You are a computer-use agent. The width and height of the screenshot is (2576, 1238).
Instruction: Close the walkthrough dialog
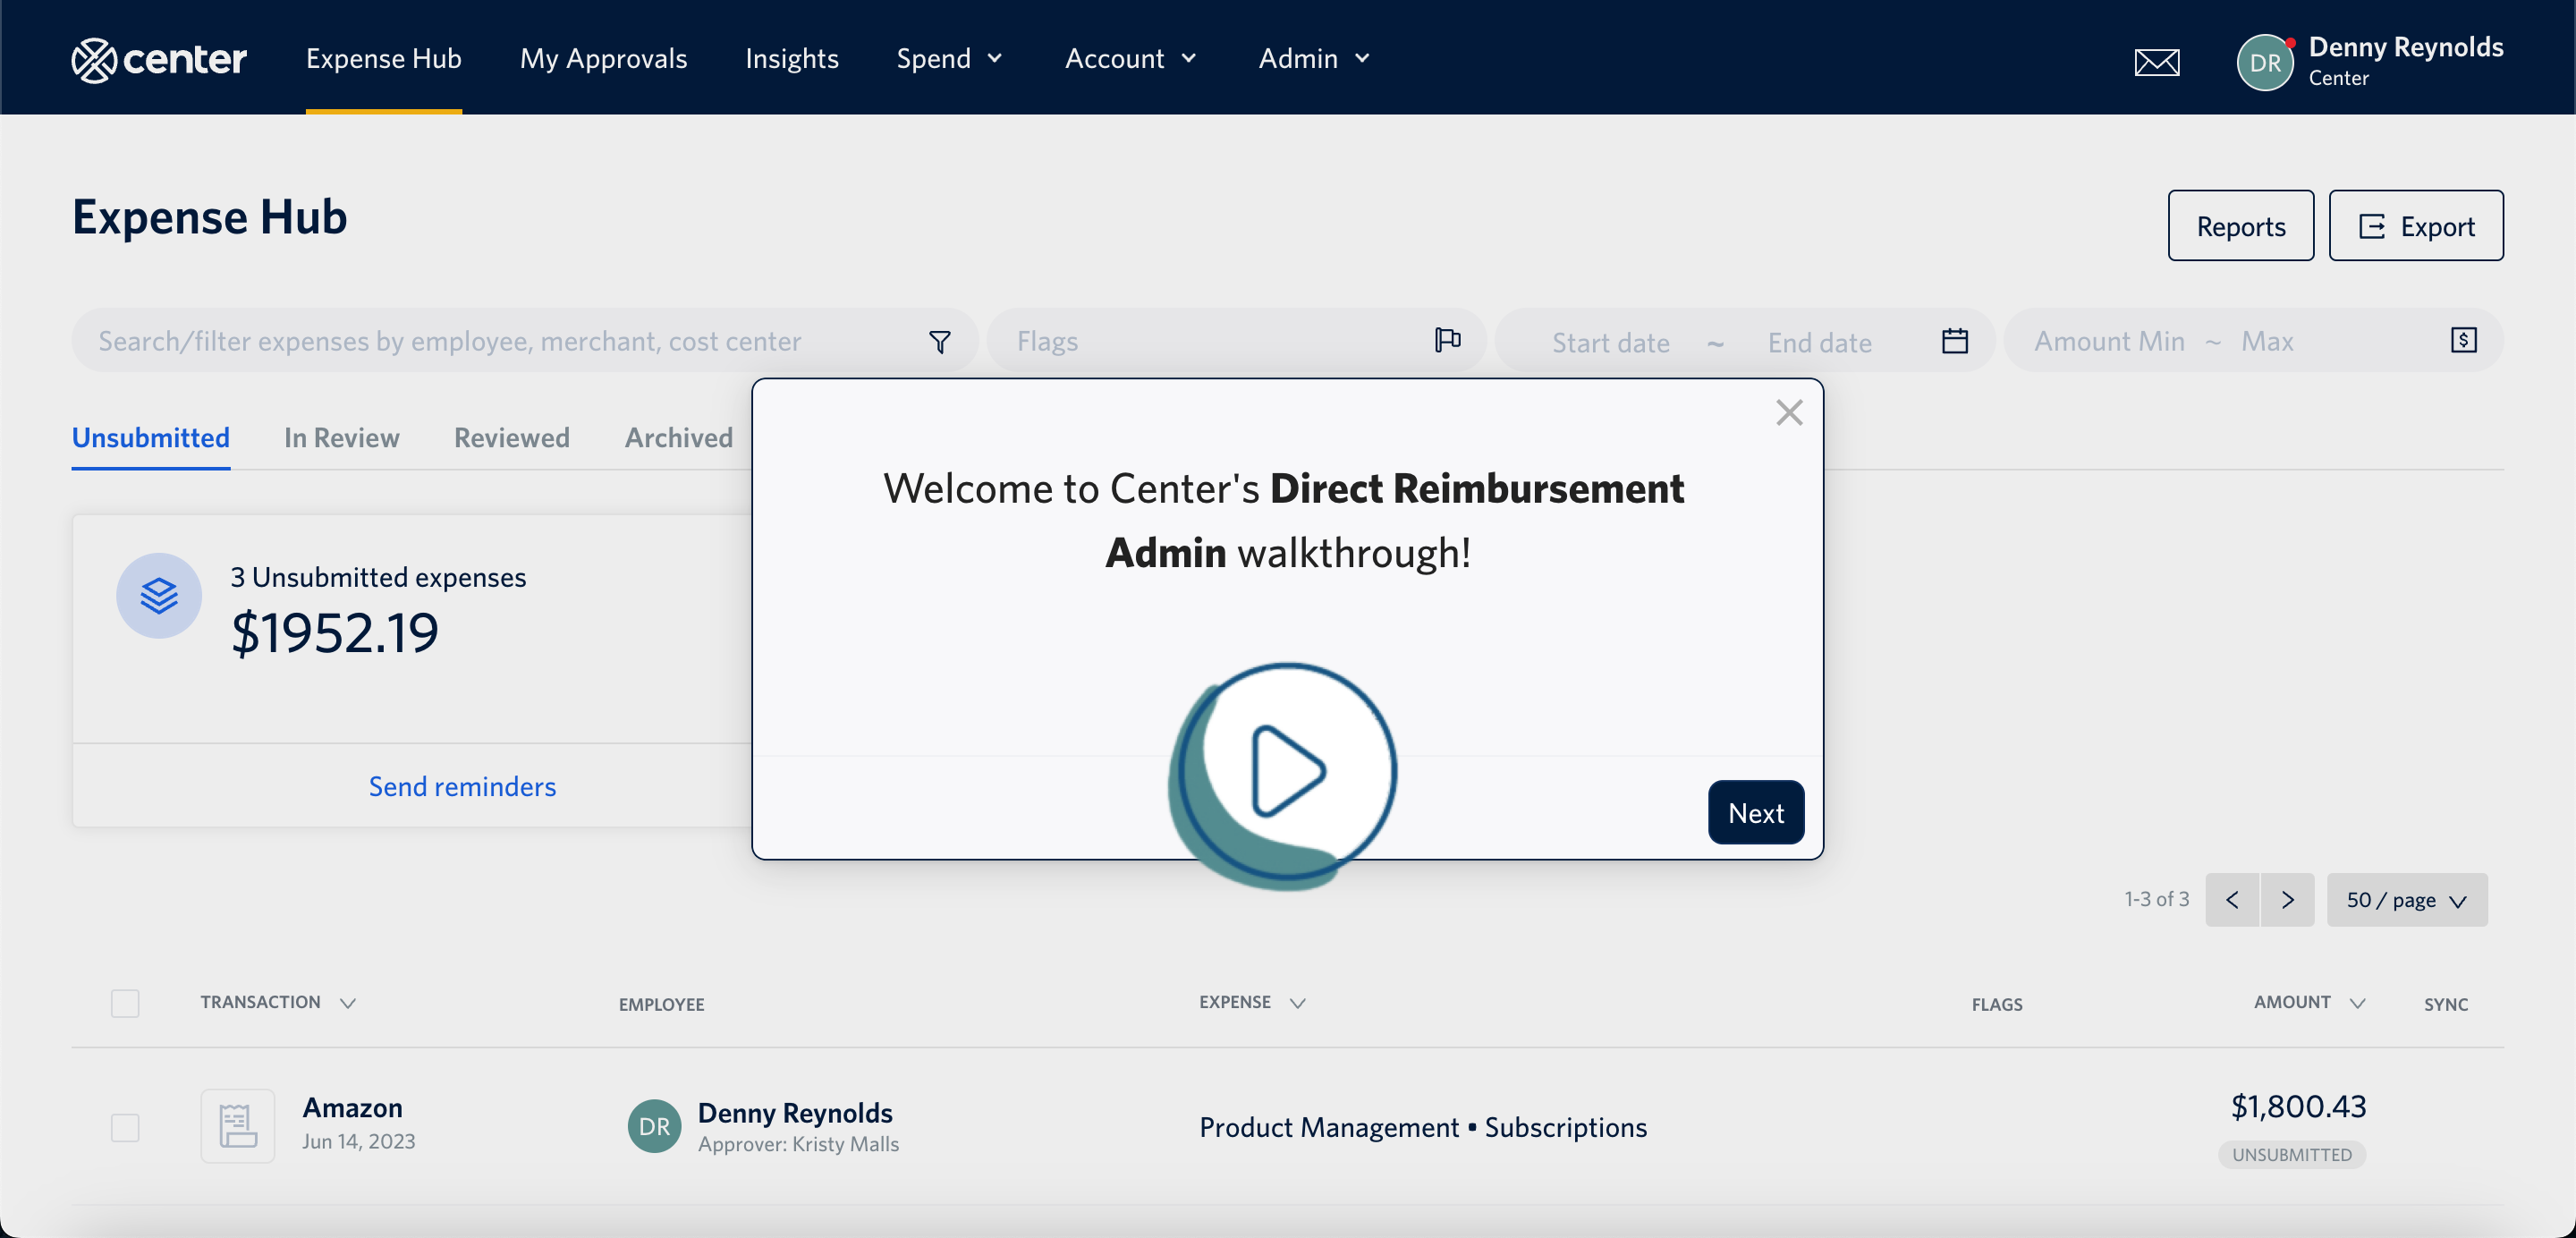click(1788, 412)
